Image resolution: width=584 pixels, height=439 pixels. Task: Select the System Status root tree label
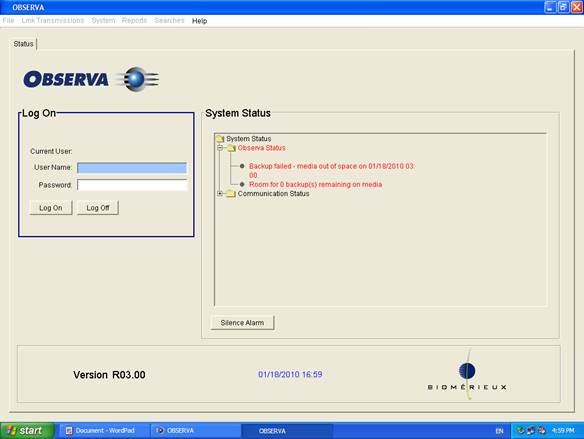point(249,139)
